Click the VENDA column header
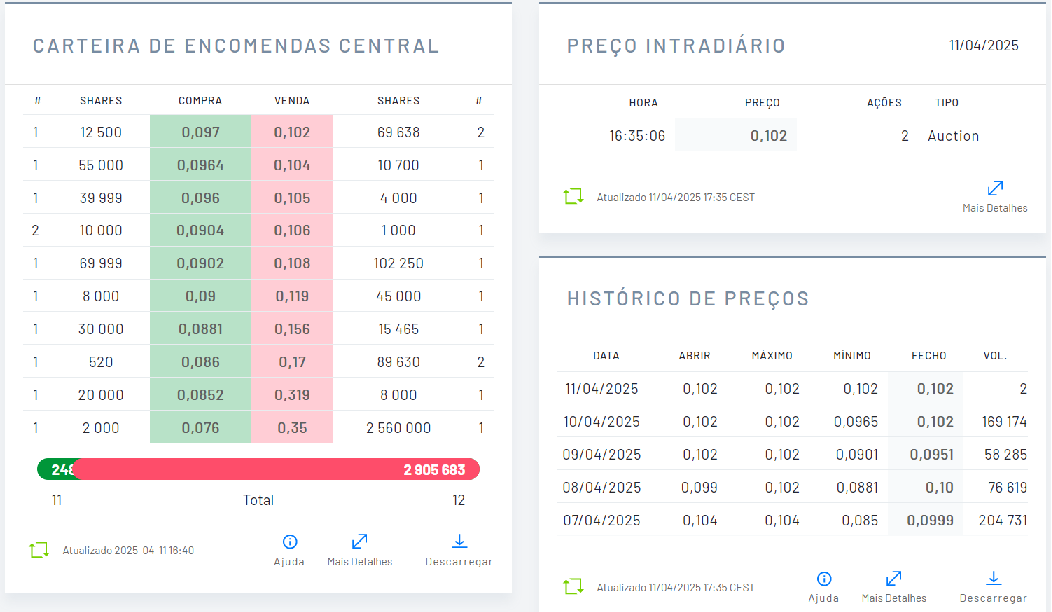 pos(292,101)
